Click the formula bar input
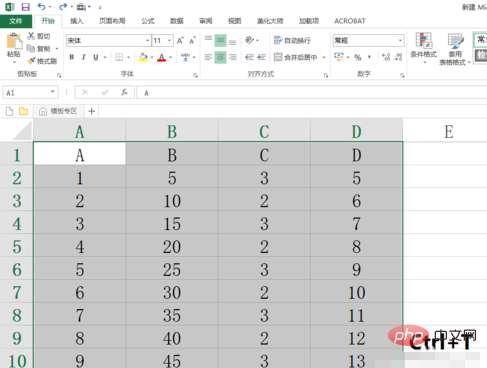This screenshot has height=368, width=487. click(312, 92)
